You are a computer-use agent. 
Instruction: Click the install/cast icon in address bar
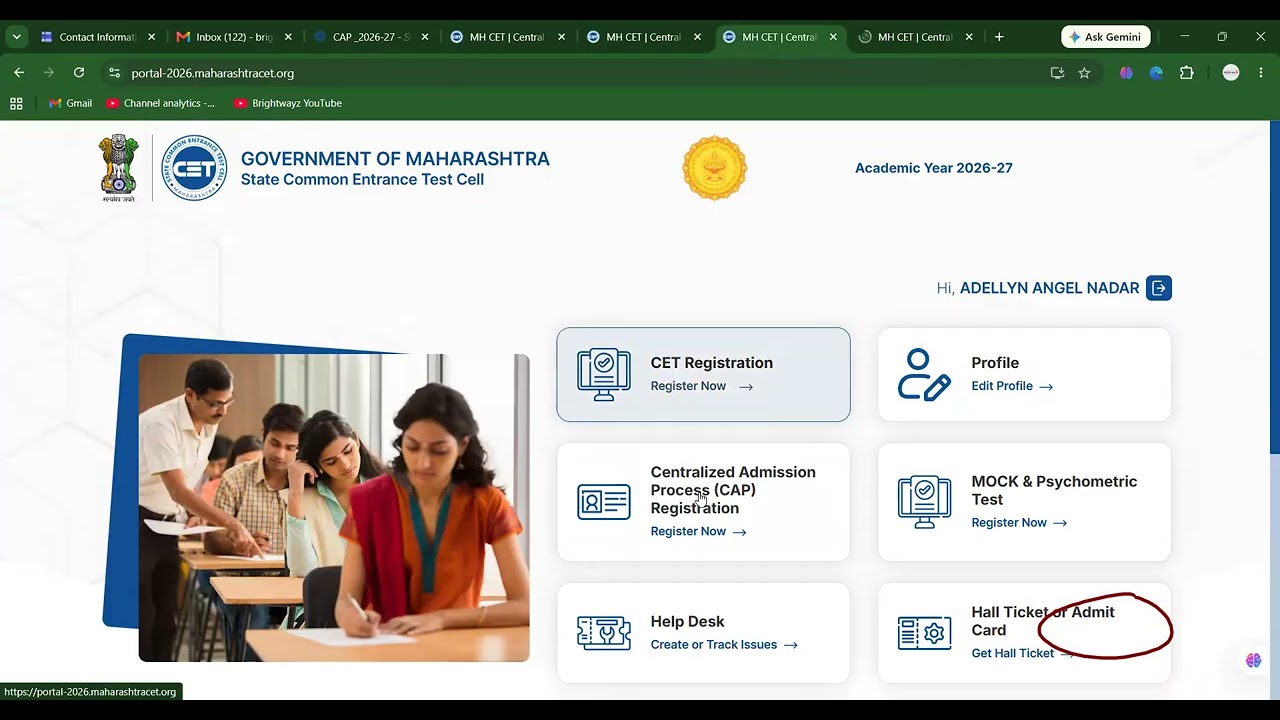point(1057,73)
